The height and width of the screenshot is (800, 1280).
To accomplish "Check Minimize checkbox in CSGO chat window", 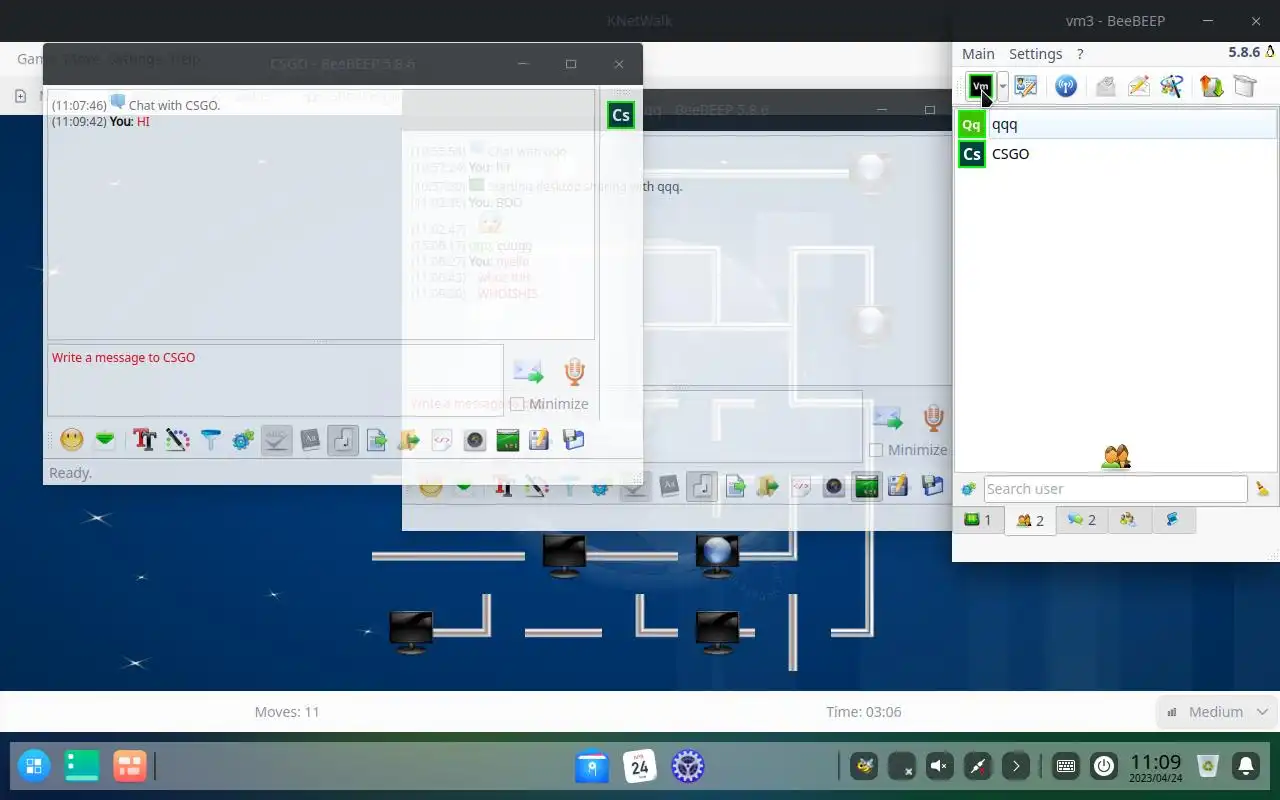I will (x=517, y=404).
